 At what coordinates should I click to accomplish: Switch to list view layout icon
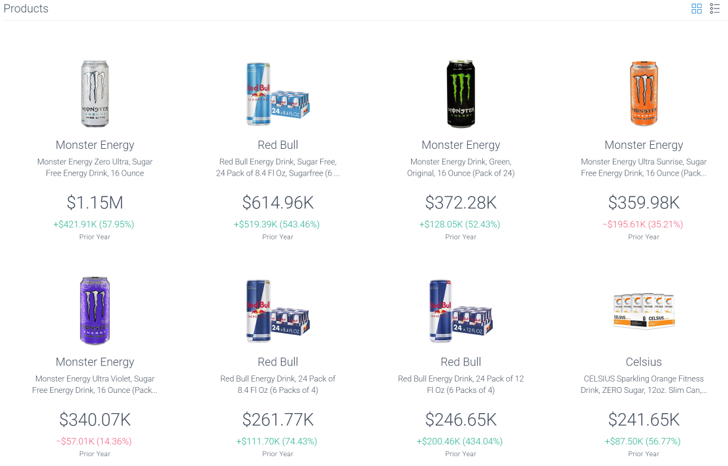[x=715, y=8]
